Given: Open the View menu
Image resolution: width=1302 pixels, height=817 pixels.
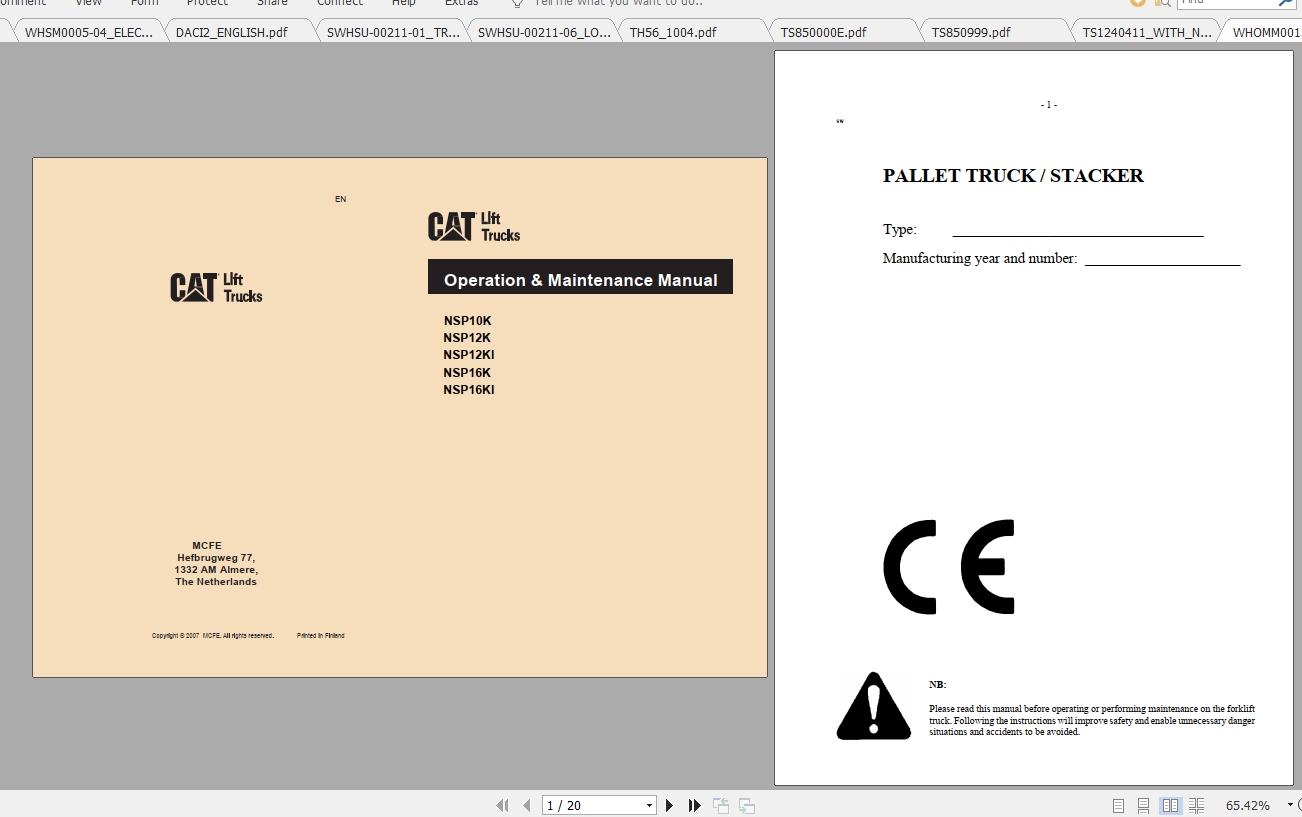Looking at the screenshot, I should click(88, 3).
